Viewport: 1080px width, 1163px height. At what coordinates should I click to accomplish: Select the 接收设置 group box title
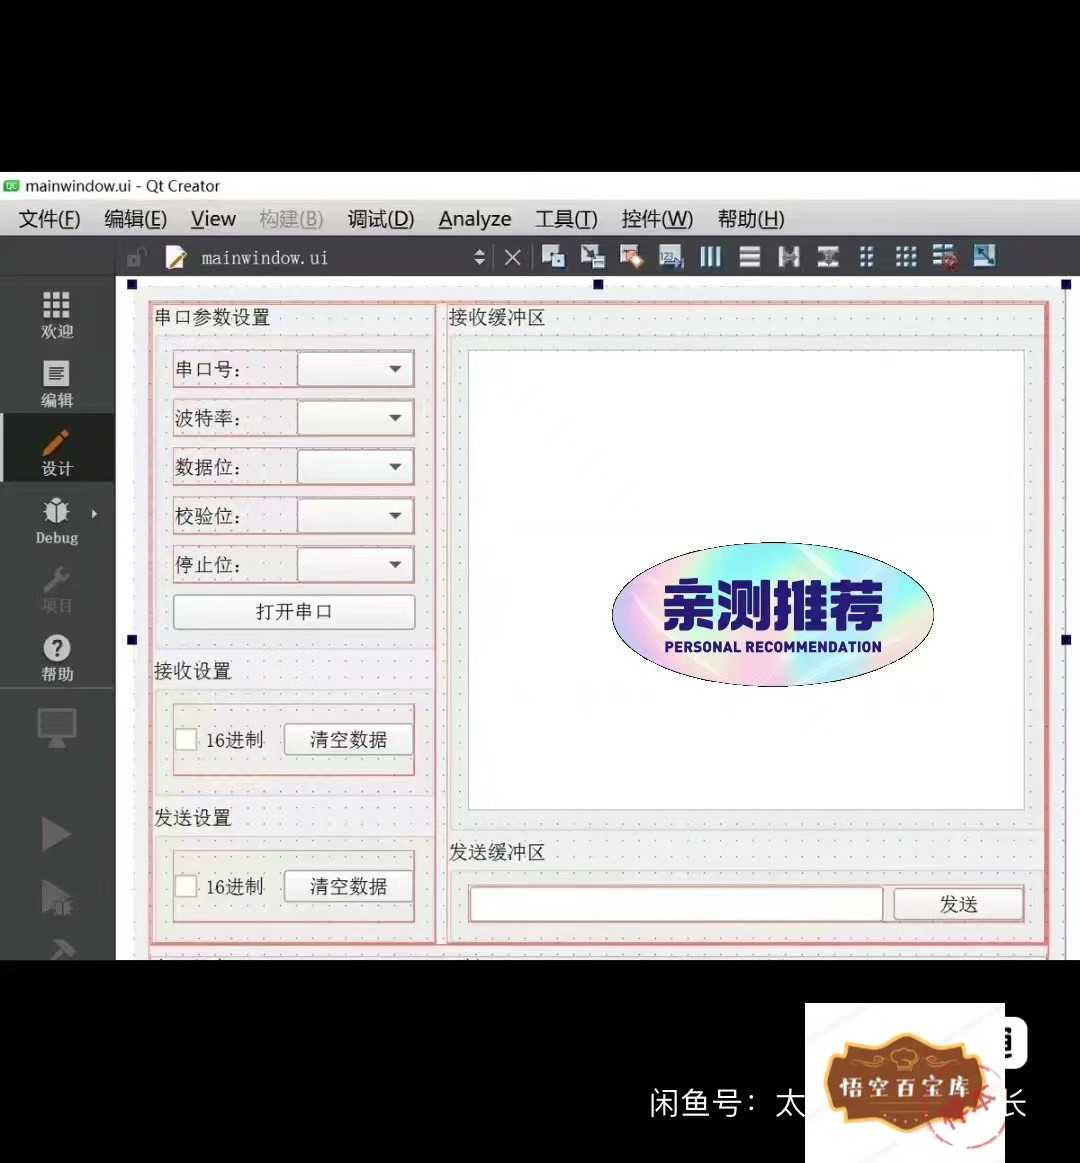pos(193,671)
